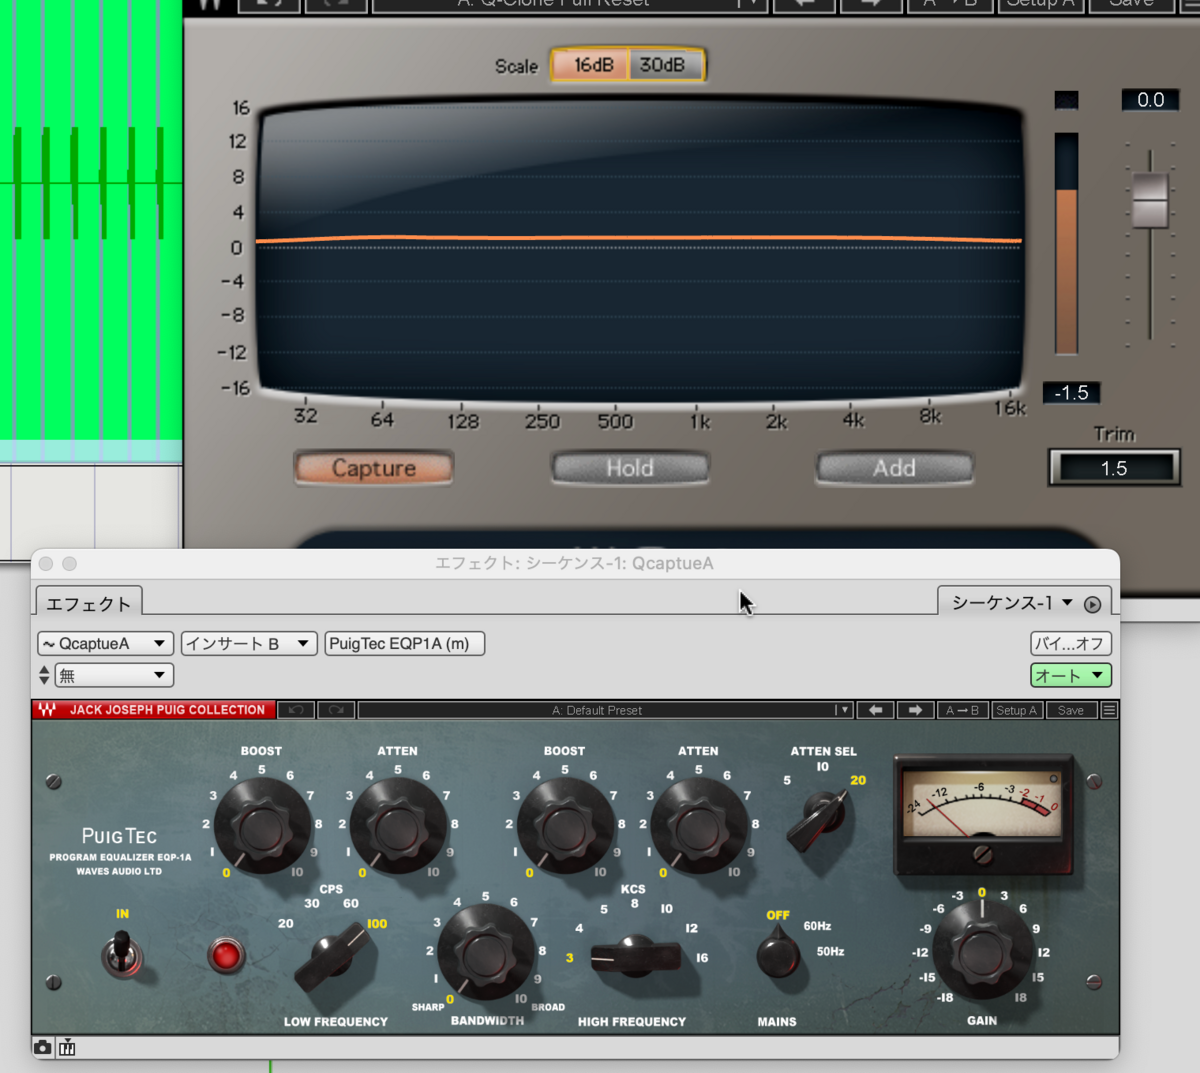Click the BANDWIDTH knob
The width and height of the screenshot is (1200, 1073).
pos(486,953)
